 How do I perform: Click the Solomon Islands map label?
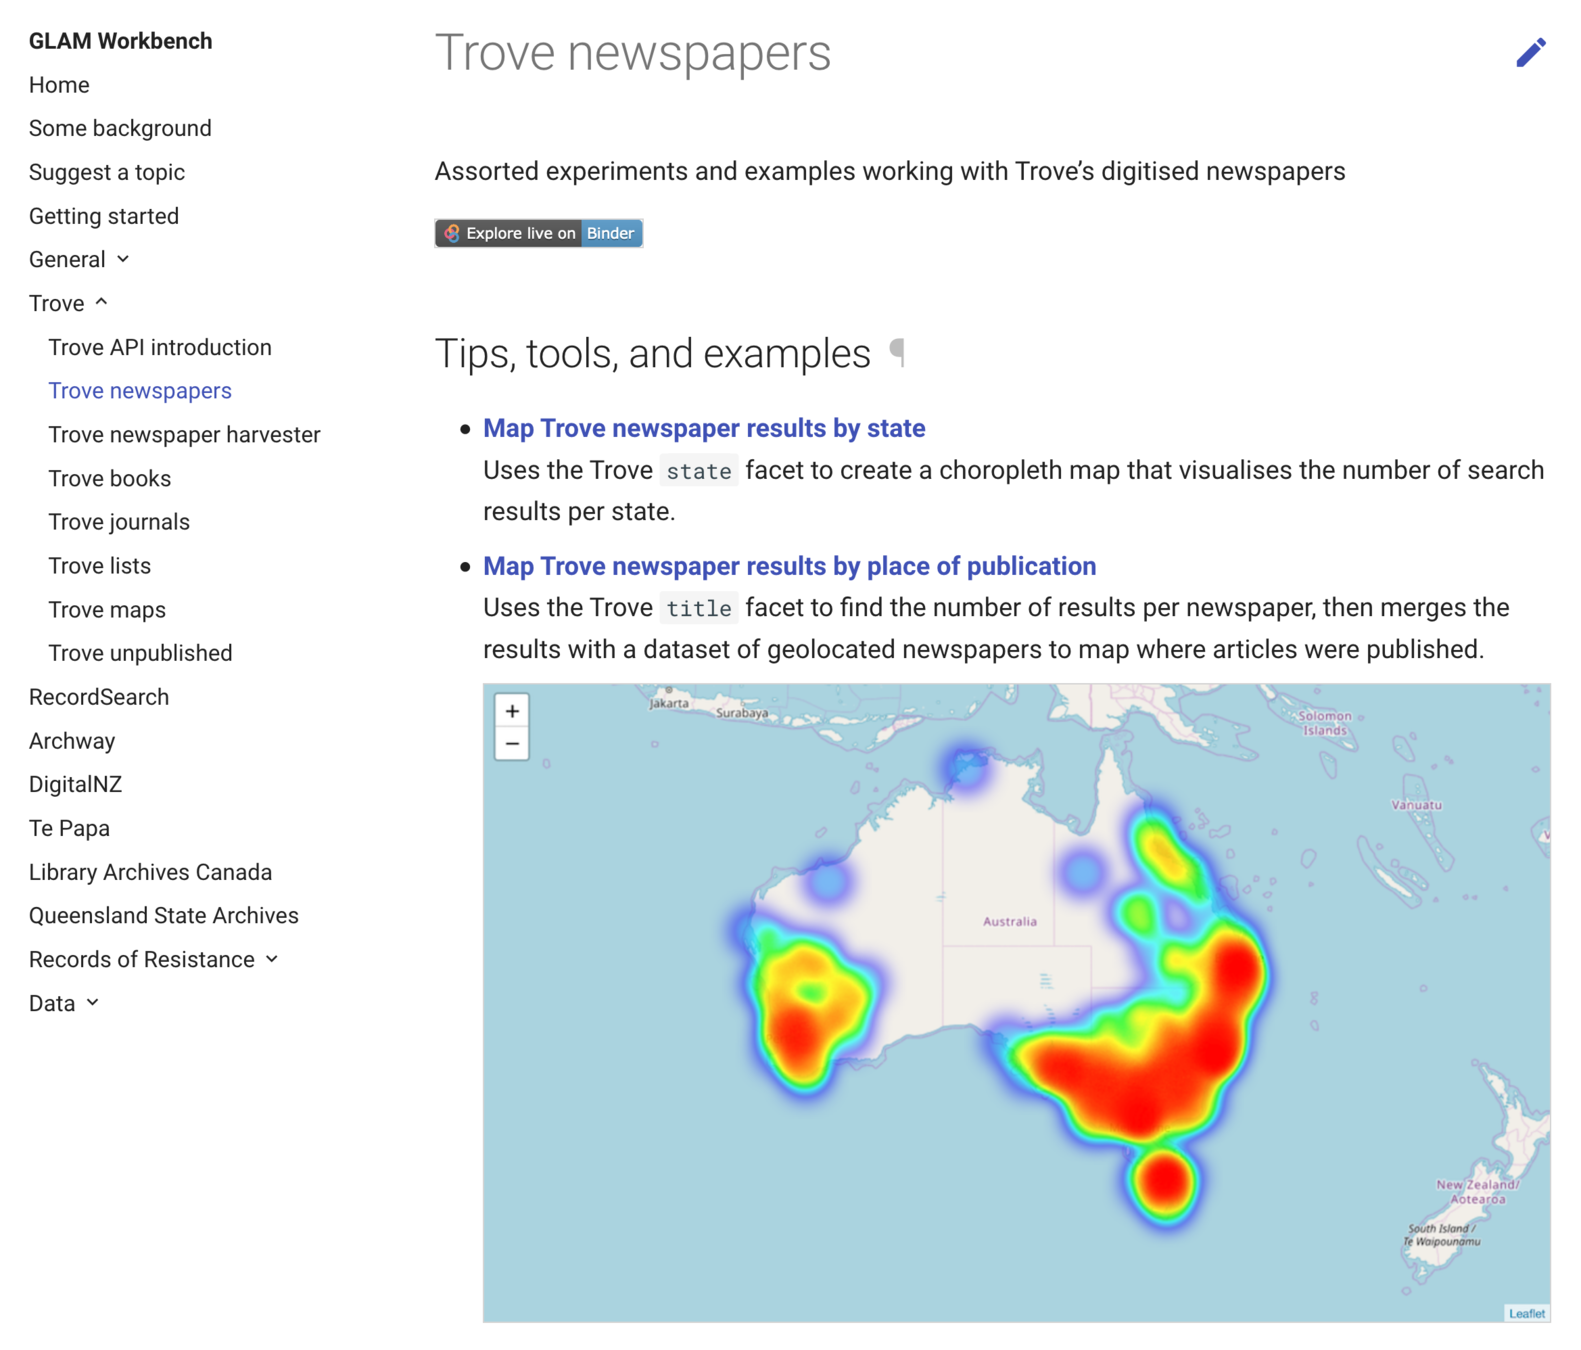pyautogui.click(x=1325, y=723)
